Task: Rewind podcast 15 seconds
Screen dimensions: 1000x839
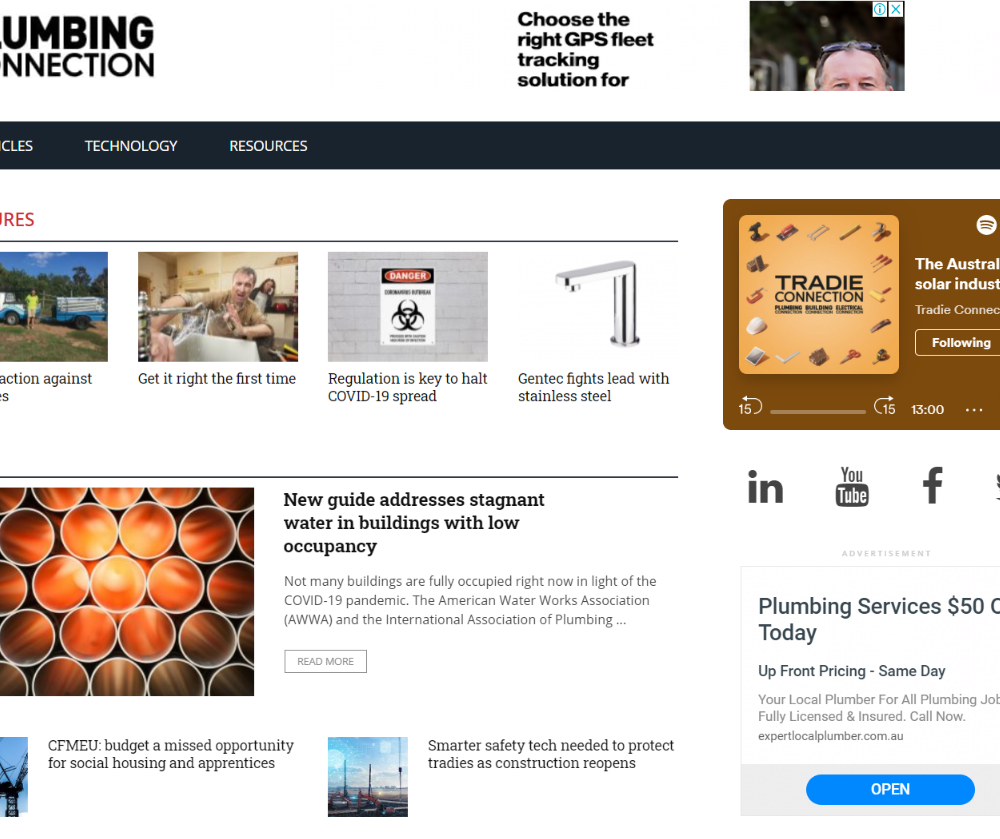Action: coord(749,407)
